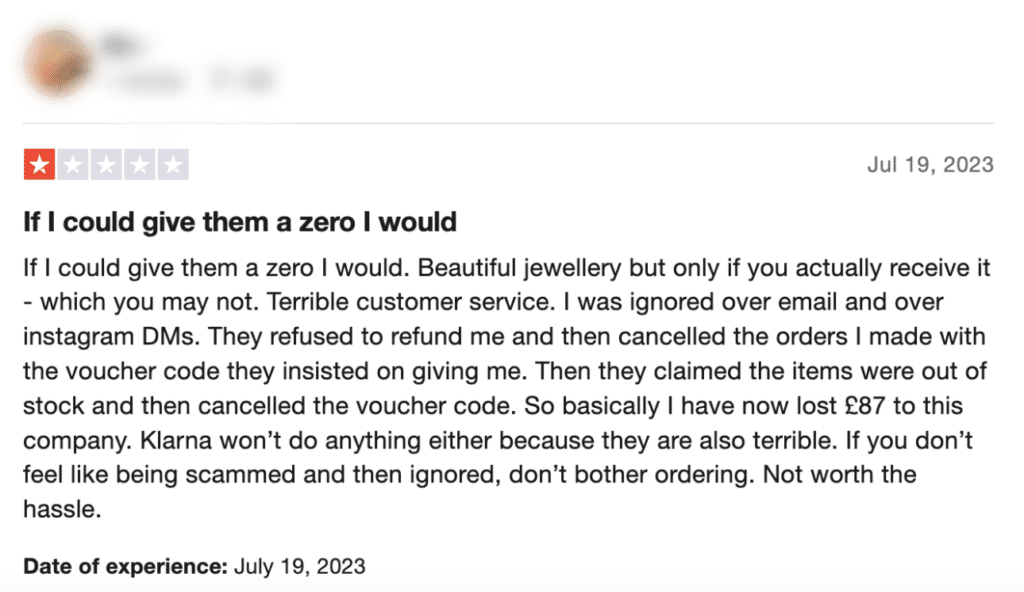Click "Terrible customer service" phrase in review
This screenshot has height=592, width=1024.
click(x=411, y=302)
